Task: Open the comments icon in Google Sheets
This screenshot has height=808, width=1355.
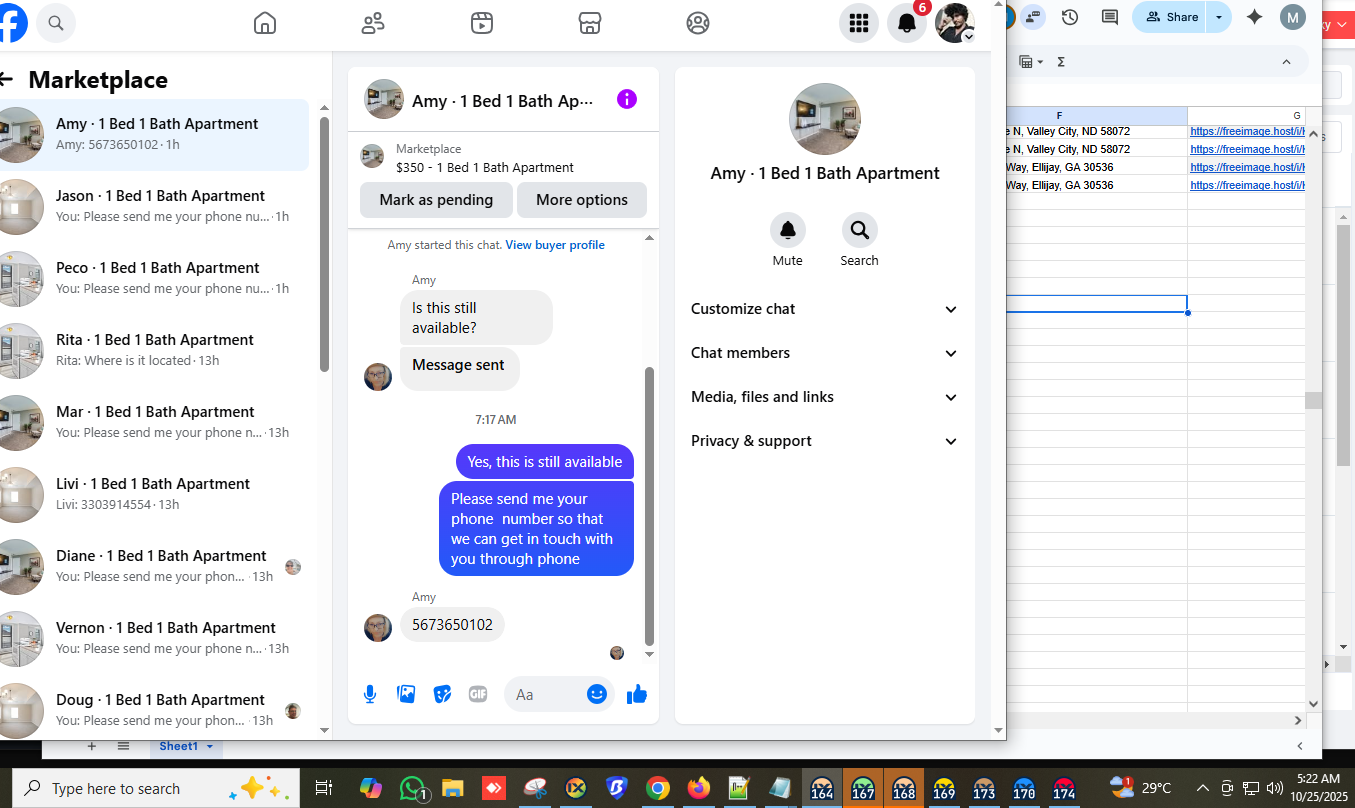Action: [1109, 17]
